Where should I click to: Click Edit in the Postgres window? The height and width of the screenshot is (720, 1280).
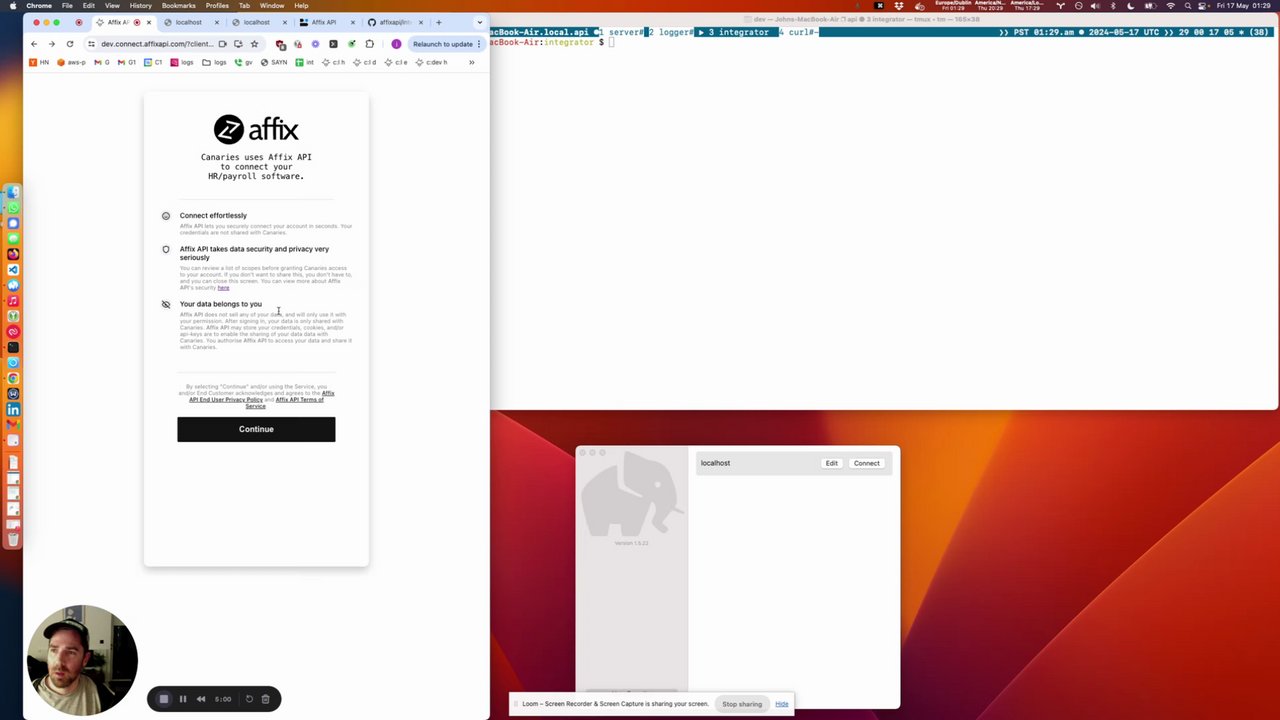831,463
